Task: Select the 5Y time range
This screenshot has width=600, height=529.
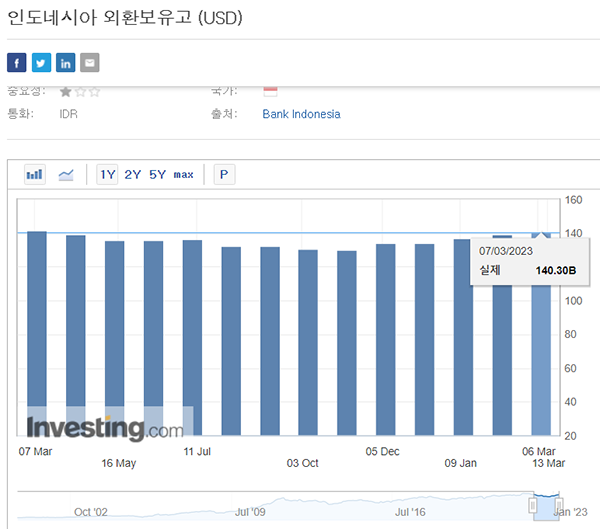Action: (157, 174)
